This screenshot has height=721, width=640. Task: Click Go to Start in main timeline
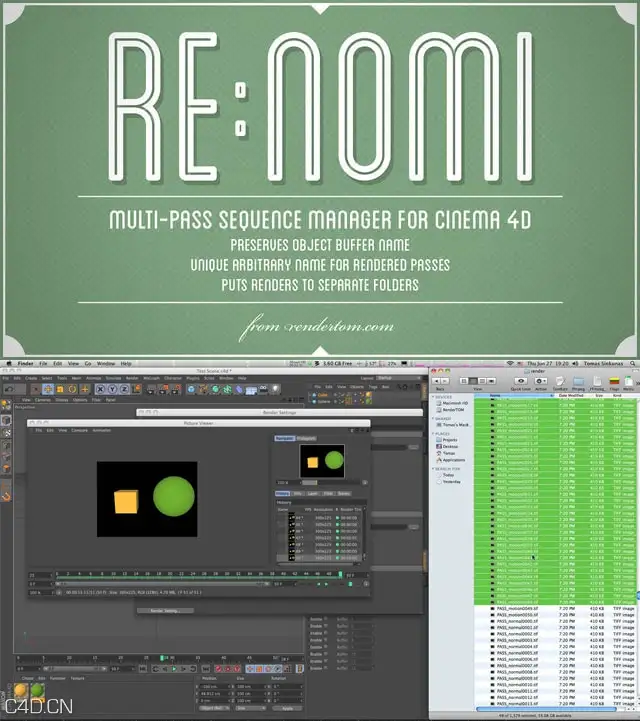tap(143, 669)
